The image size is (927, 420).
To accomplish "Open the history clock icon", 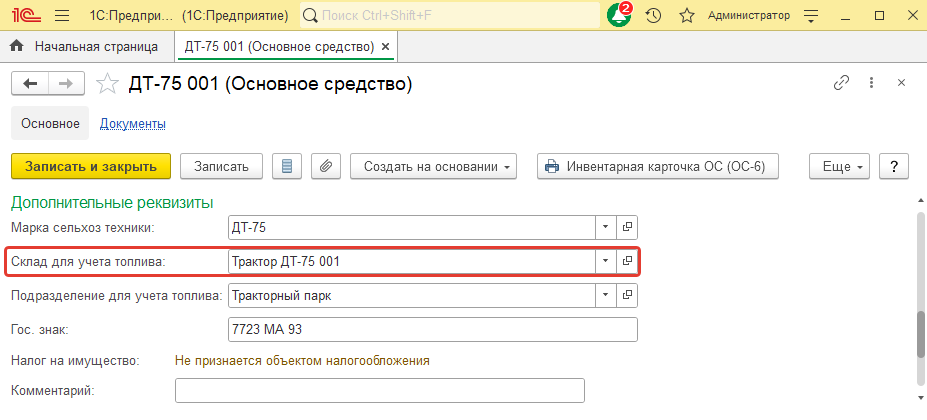I will coord(654,16).
